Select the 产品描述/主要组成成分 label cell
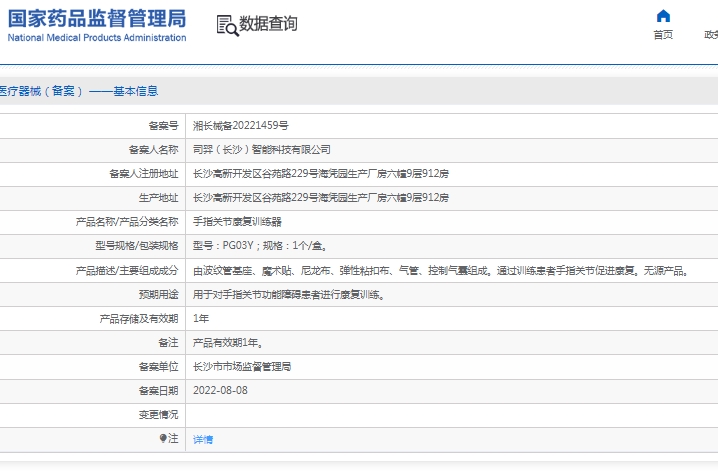 pyautogui.click(x=92, y=271)
